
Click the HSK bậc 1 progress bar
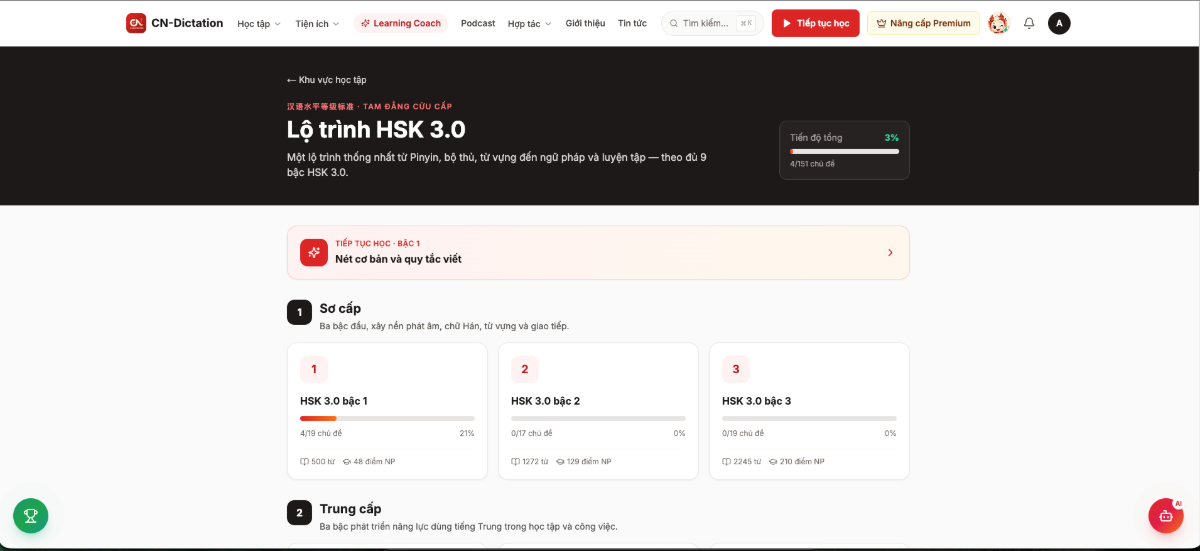pos(387,418)
